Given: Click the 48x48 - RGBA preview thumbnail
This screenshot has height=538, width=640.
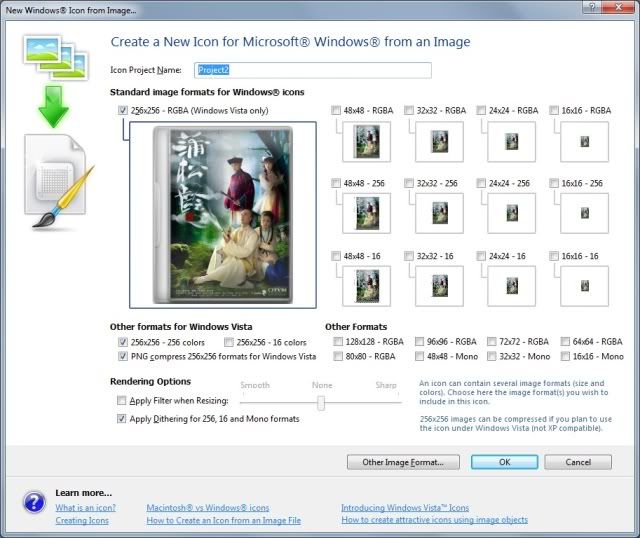Looking at the screenshot, I should click(x=367, y=142).
